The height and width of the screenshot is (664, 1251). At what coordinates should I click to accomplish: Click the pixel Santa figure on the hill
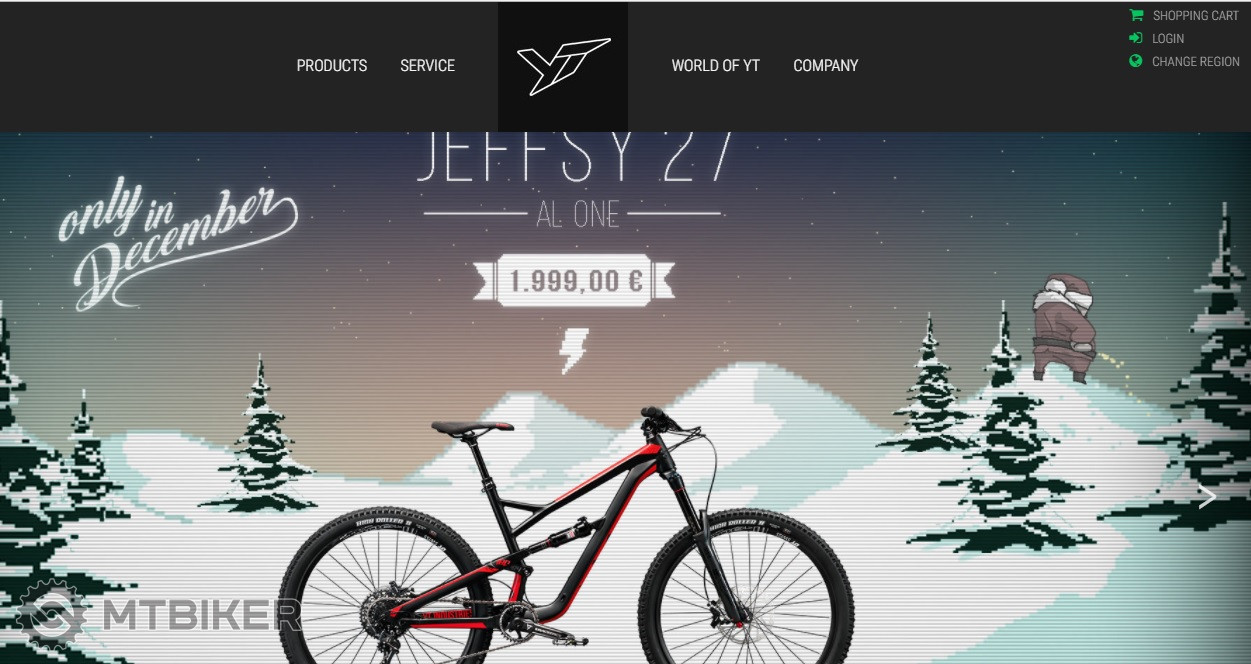point(1061,329)
